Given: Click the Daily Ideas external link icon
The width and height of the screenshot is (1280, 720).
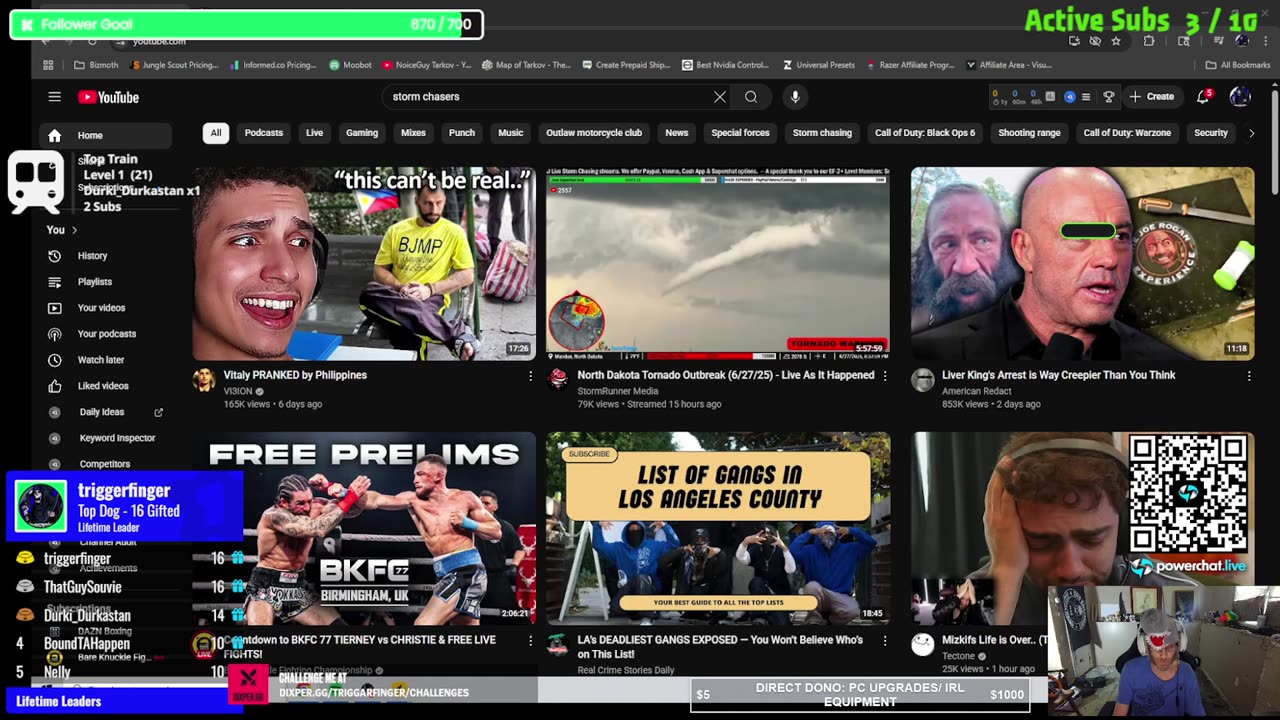Looking at the screenshot, I should click(158, 412).
